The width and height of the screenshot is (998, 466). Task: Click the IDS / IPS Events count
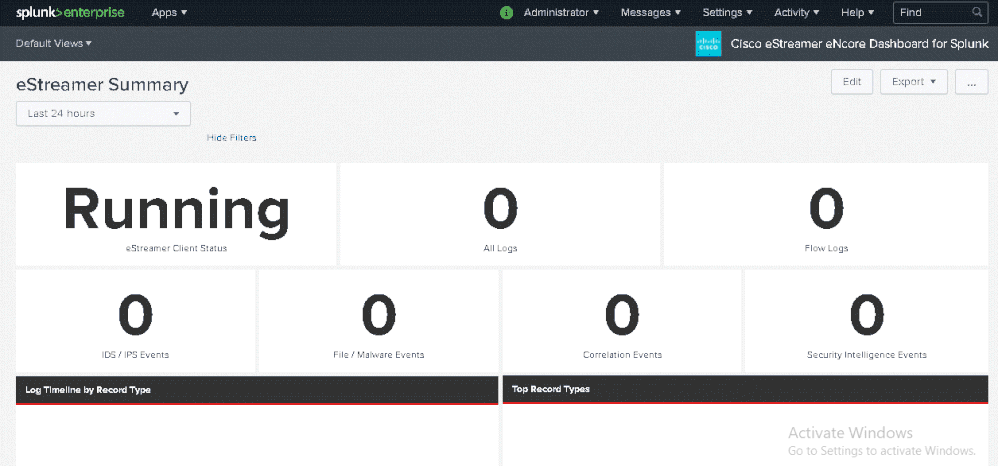(x=136, y=316)
